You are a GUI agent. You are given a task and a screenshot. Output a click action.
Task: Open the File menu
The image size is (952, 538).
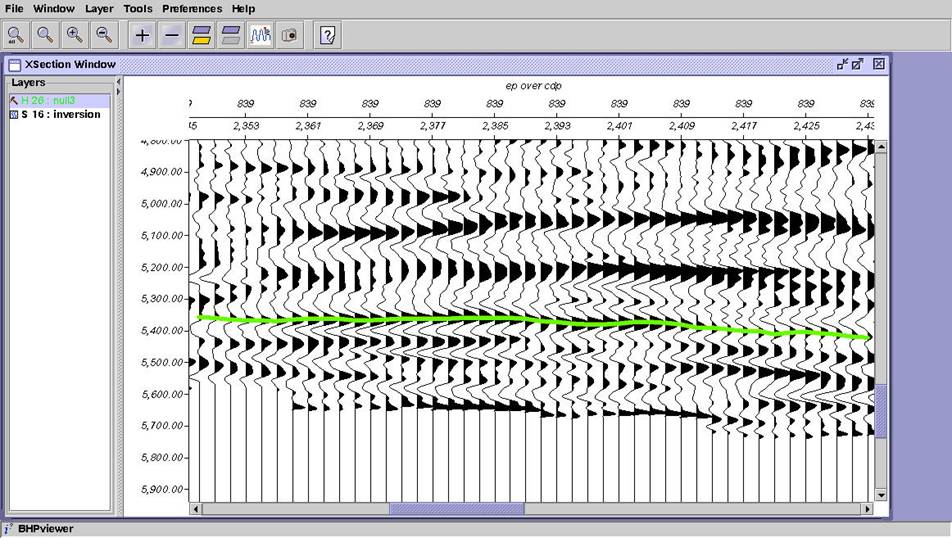14,9
